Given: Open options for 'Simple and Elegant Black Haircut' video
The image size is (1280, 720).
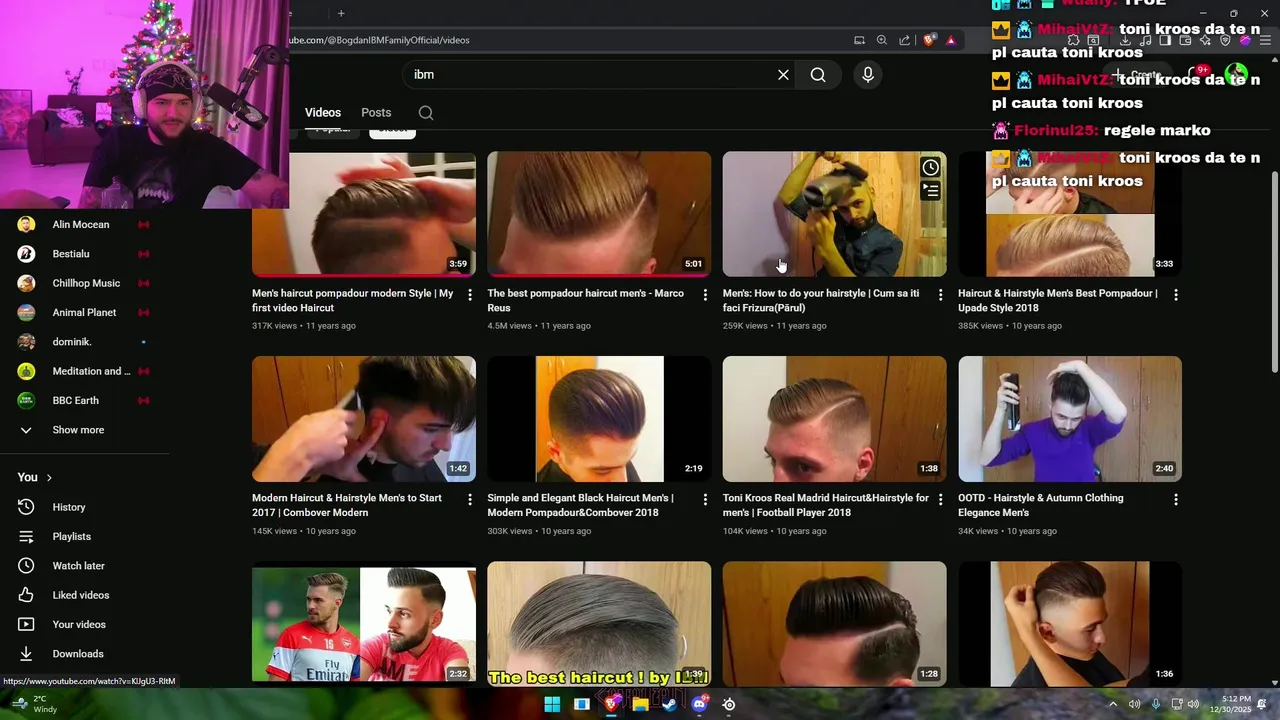Looking at the screenshot, I should coord(705,499).
